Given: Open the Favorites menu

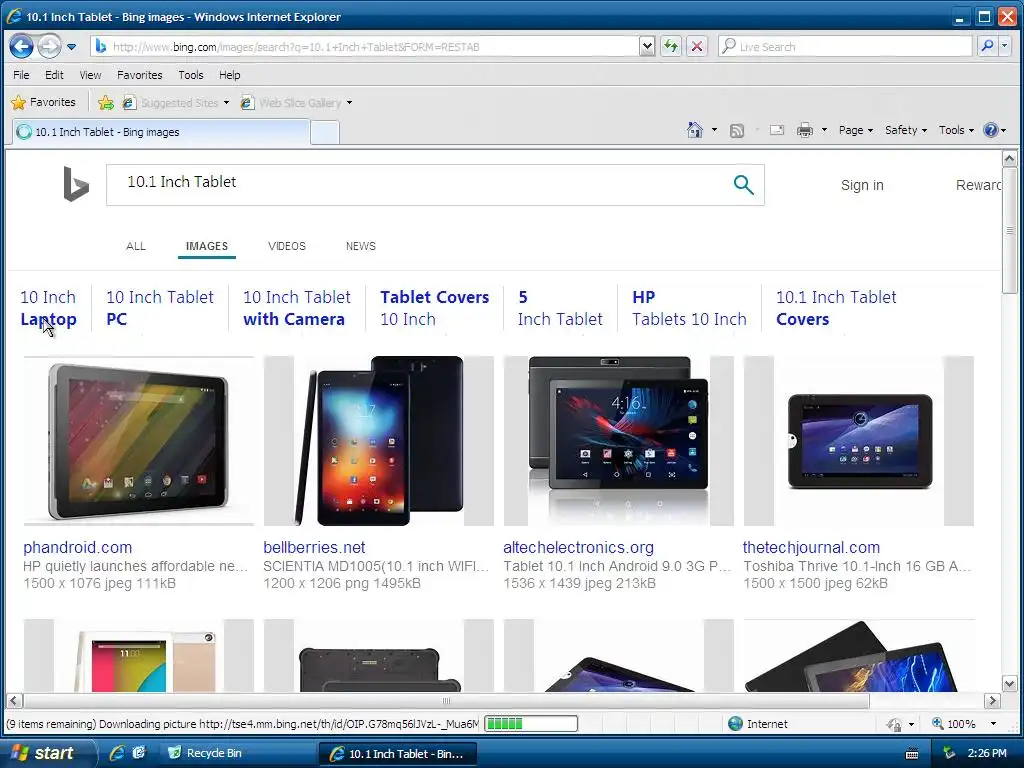Looking at the screenshot, I should tap(140, 75).
